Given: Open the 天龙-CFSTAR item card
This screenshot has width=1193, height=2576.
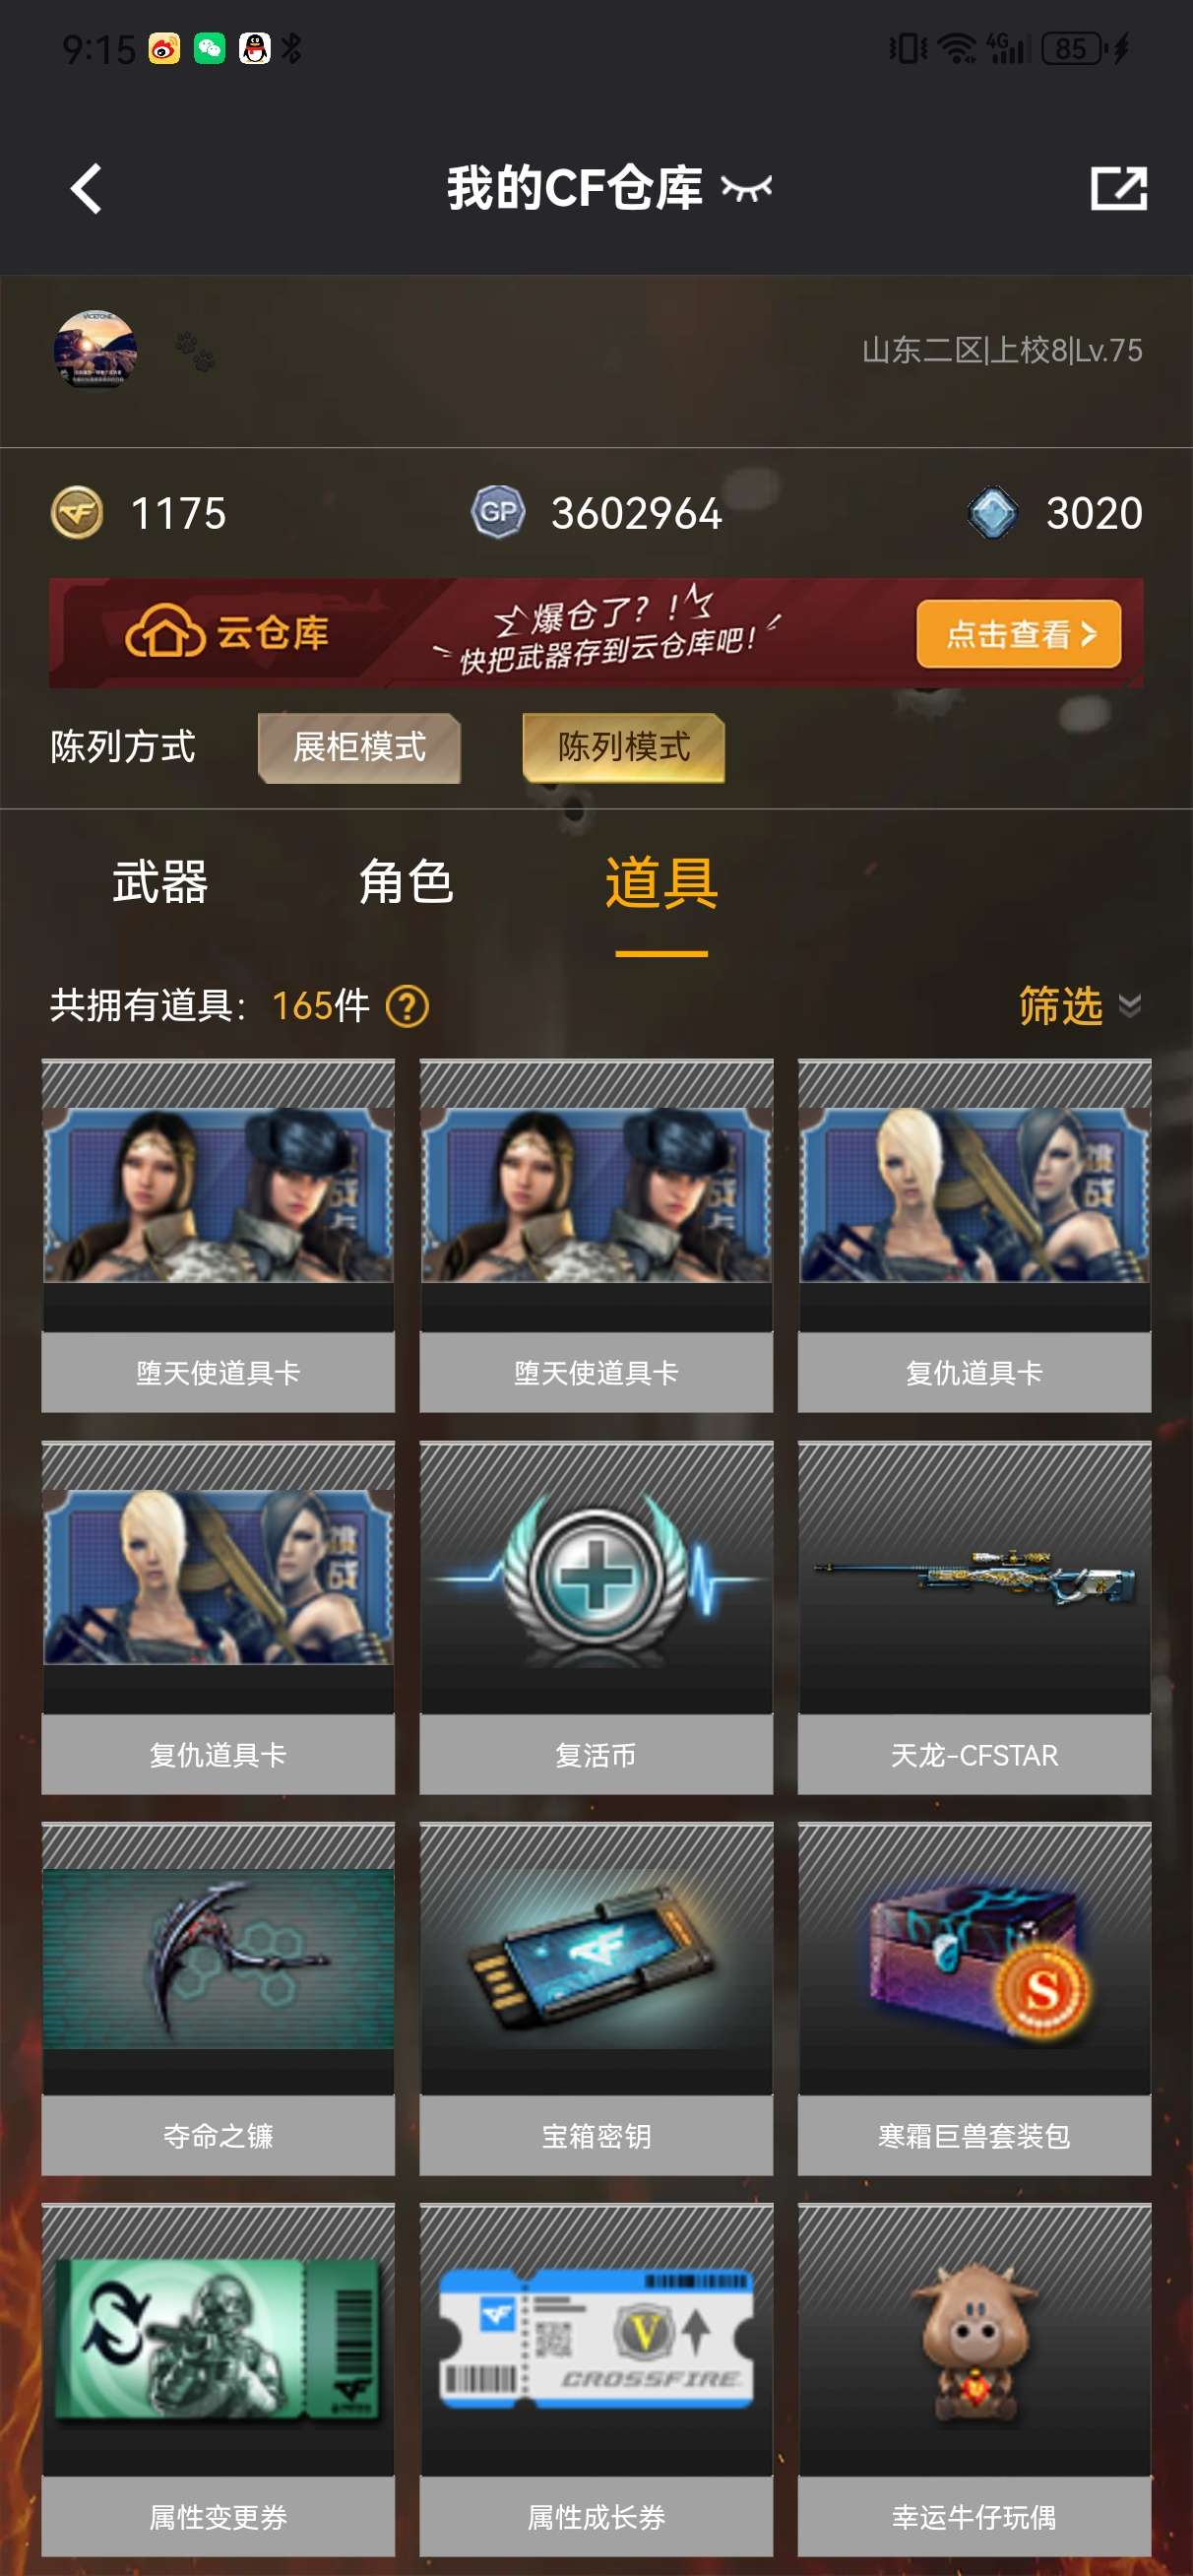Looking at the screenshot, I should 974,1617.
